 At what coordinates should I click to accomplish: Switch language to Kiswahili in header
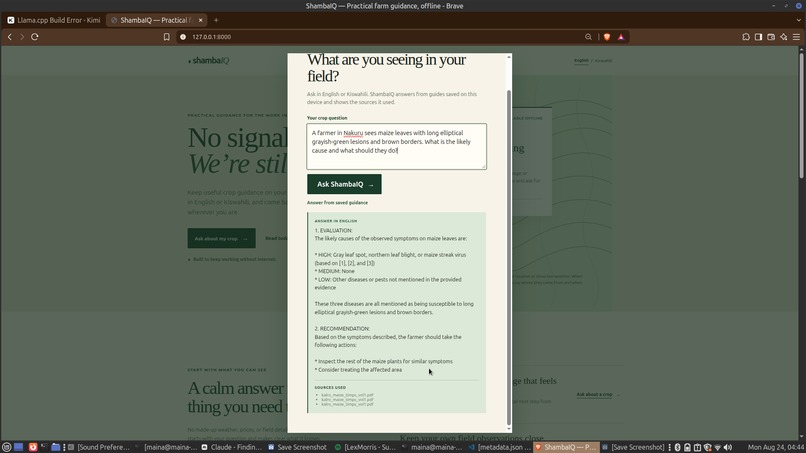pyautogui.click(x=603, y=61)
